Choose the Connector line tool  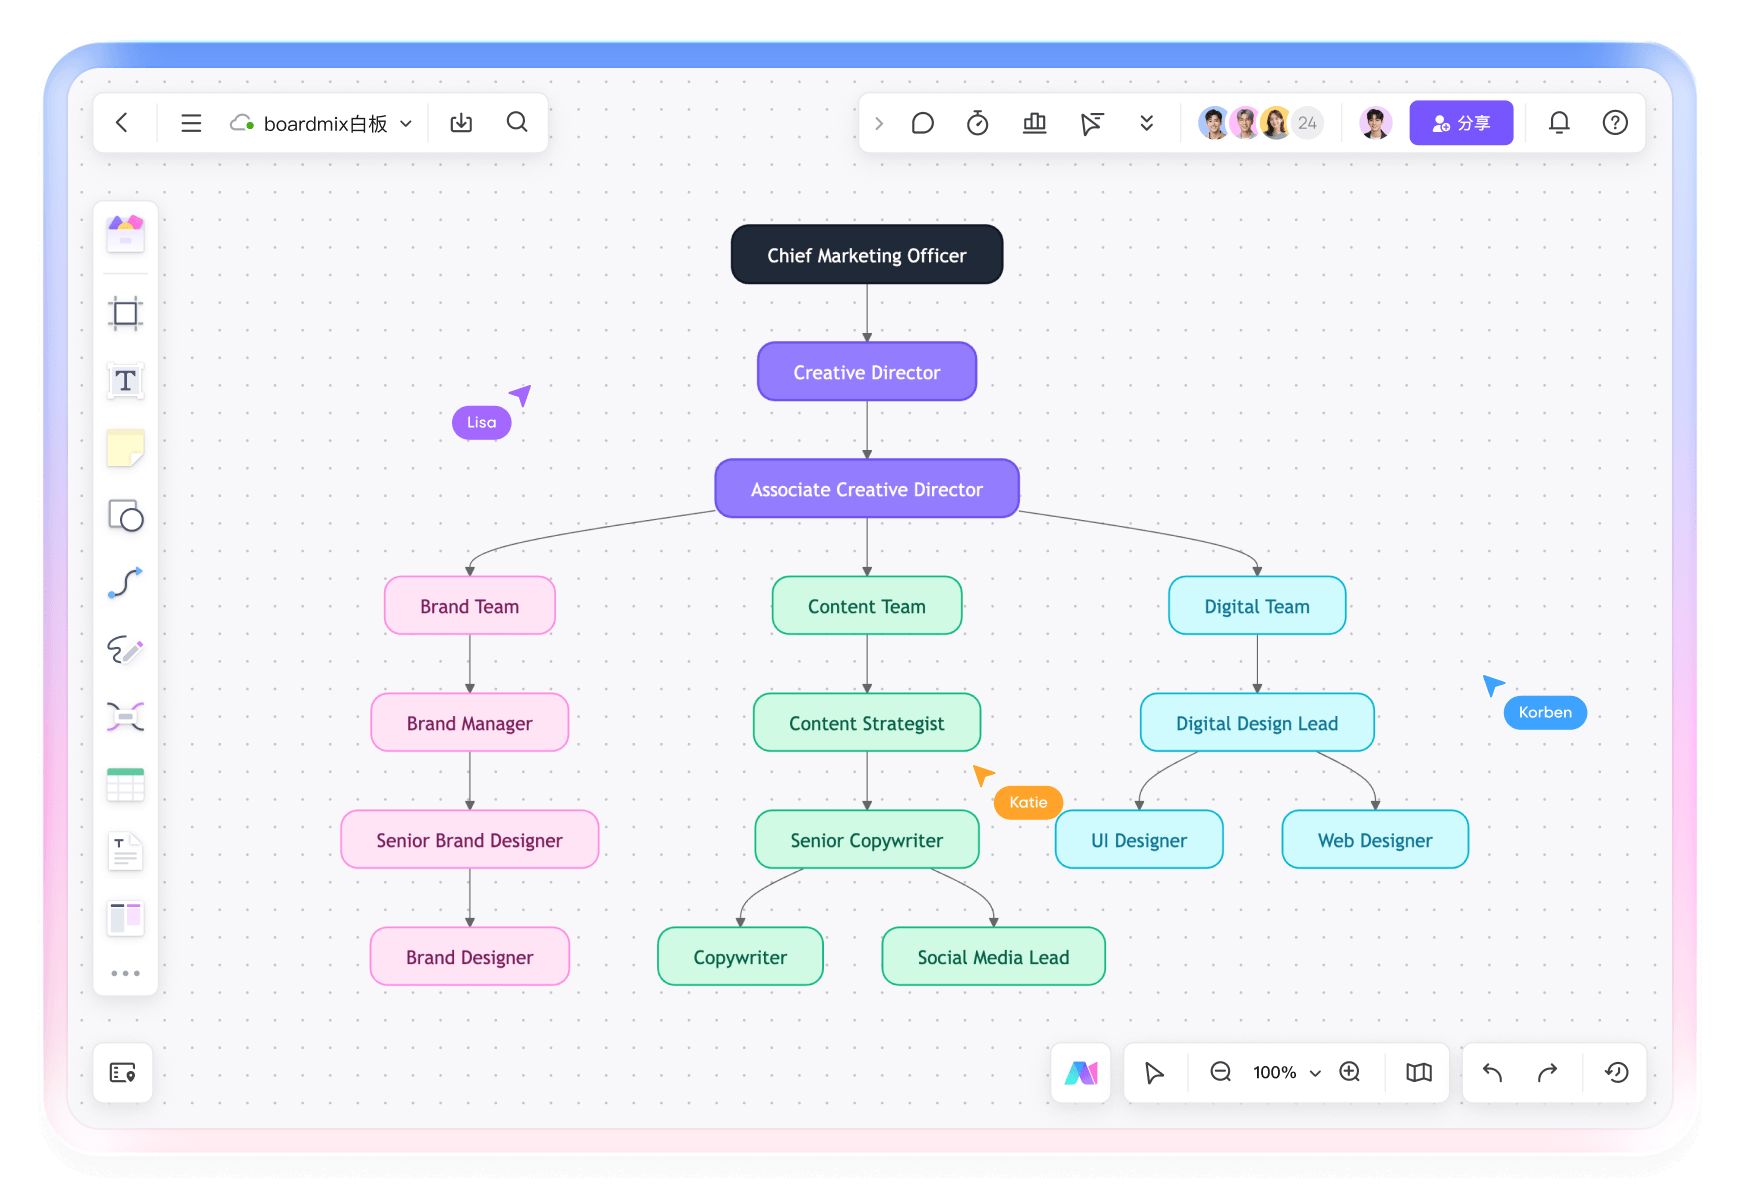[x=125, y=583]
